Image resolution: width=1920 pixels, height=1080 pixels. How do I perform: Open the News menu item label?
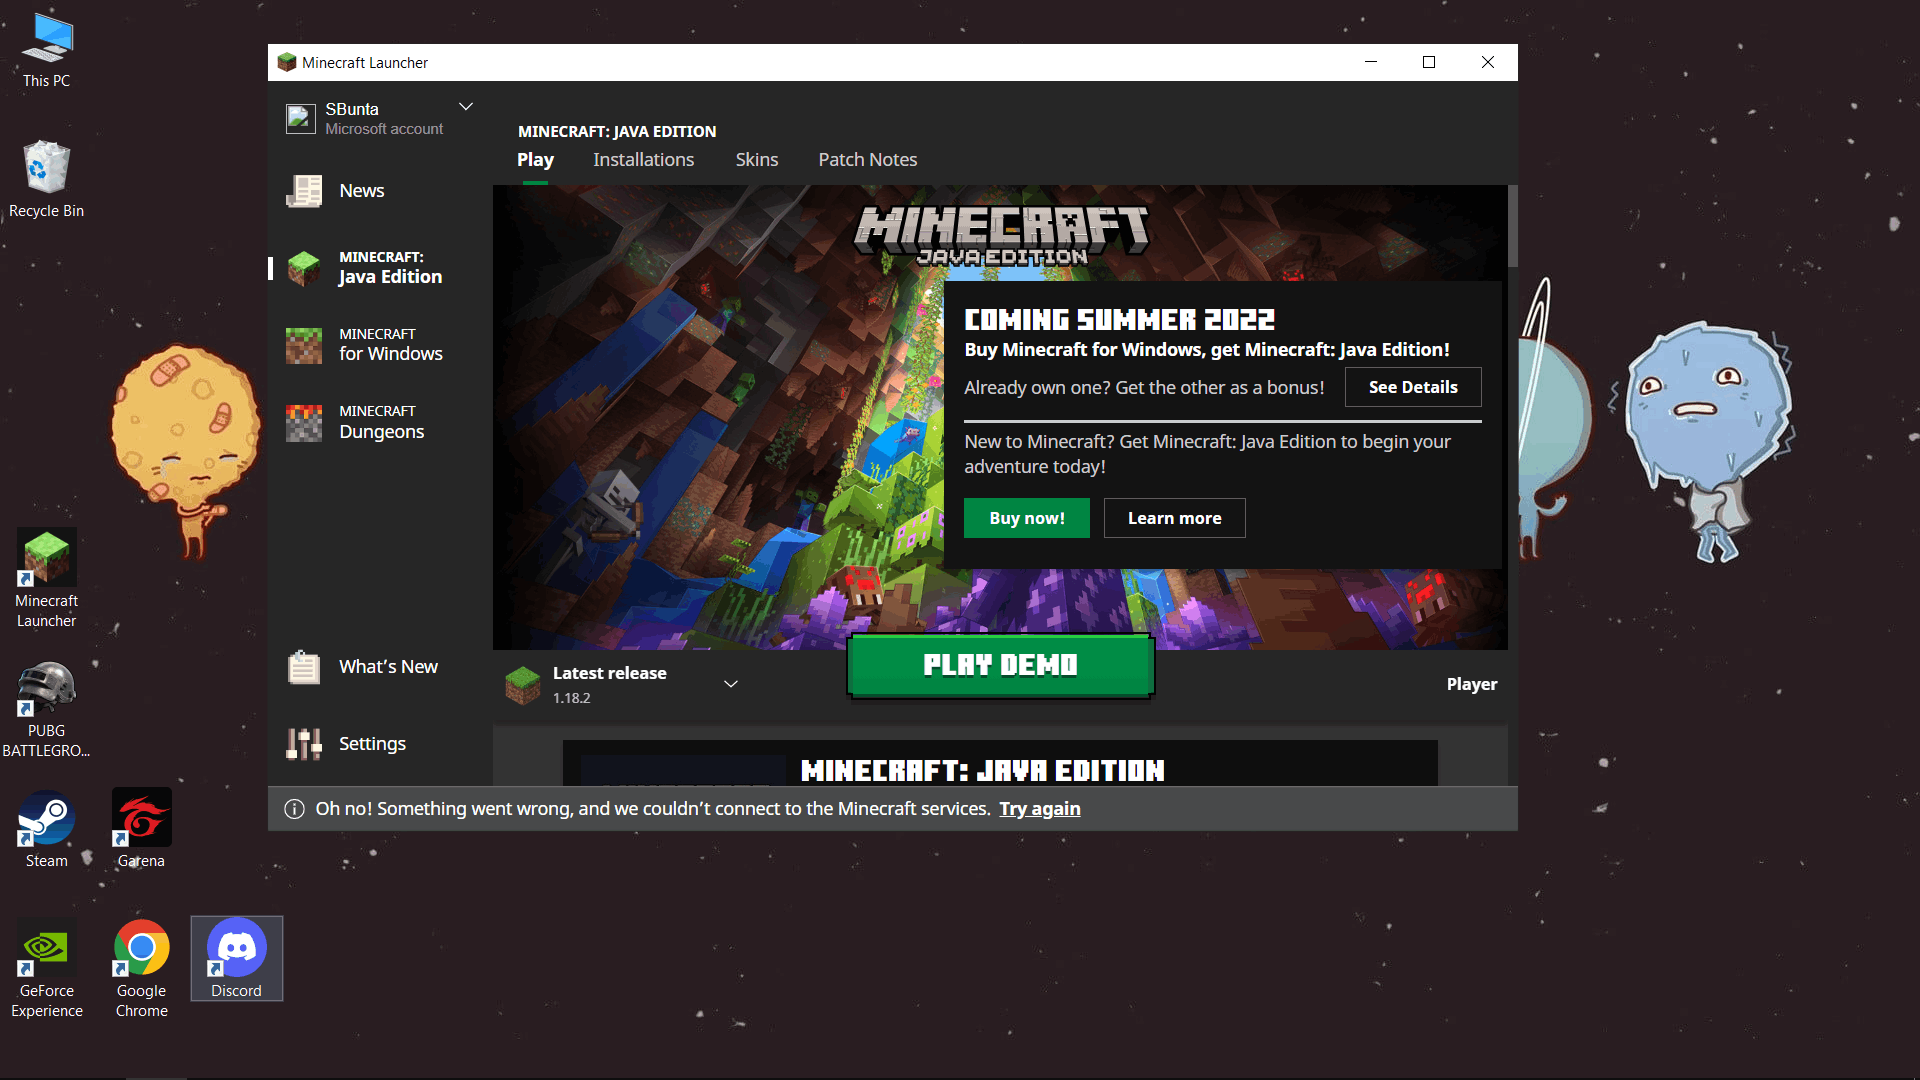(362, 191)
